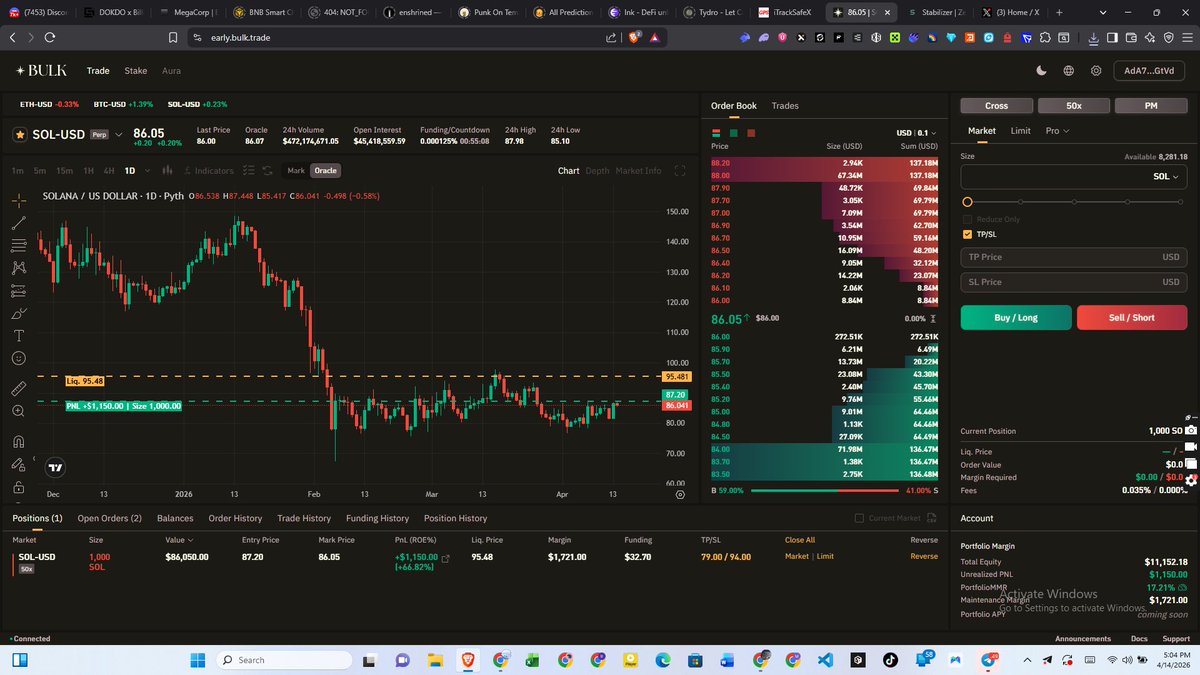Switch theme with the moon icon

click(1042, 71)
